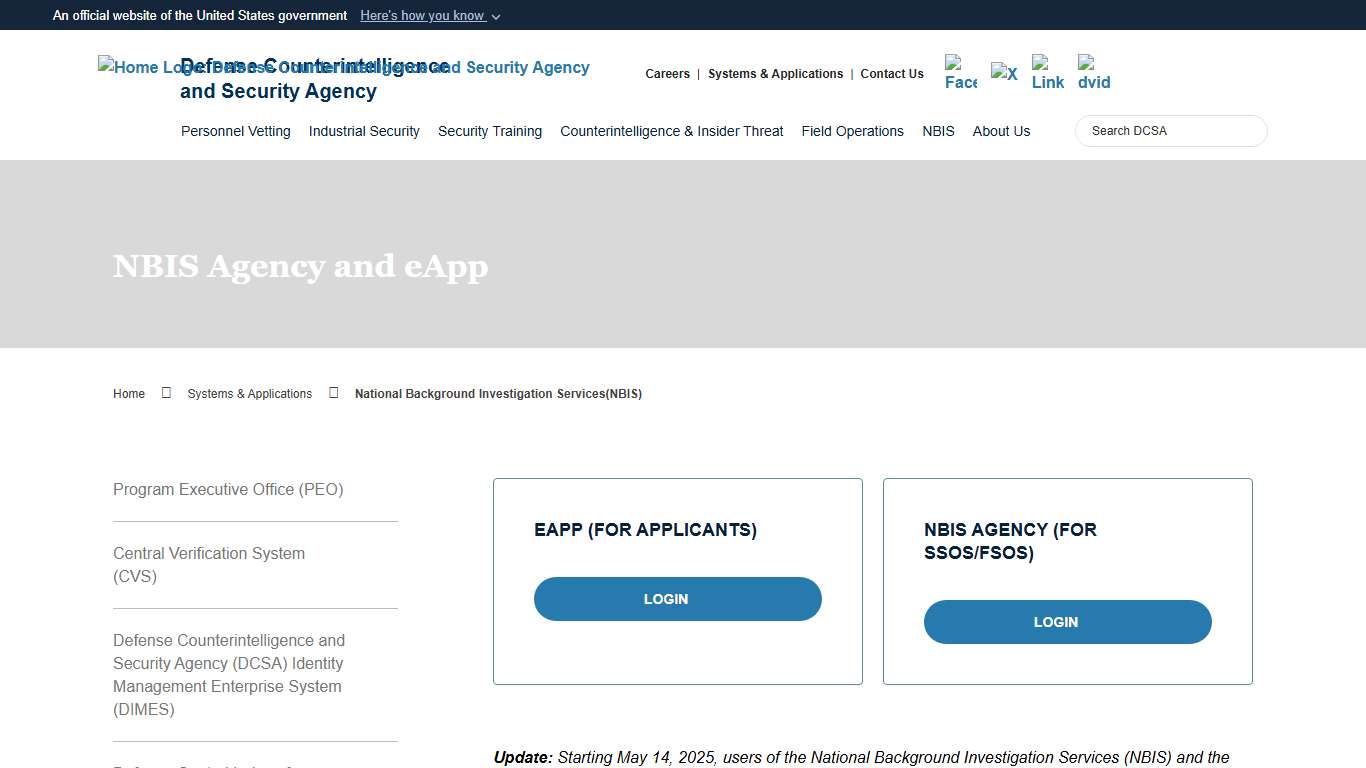Select the Field Operations nav item
1366x768 pixels.
pyautogui.click(x=852, y=131)
